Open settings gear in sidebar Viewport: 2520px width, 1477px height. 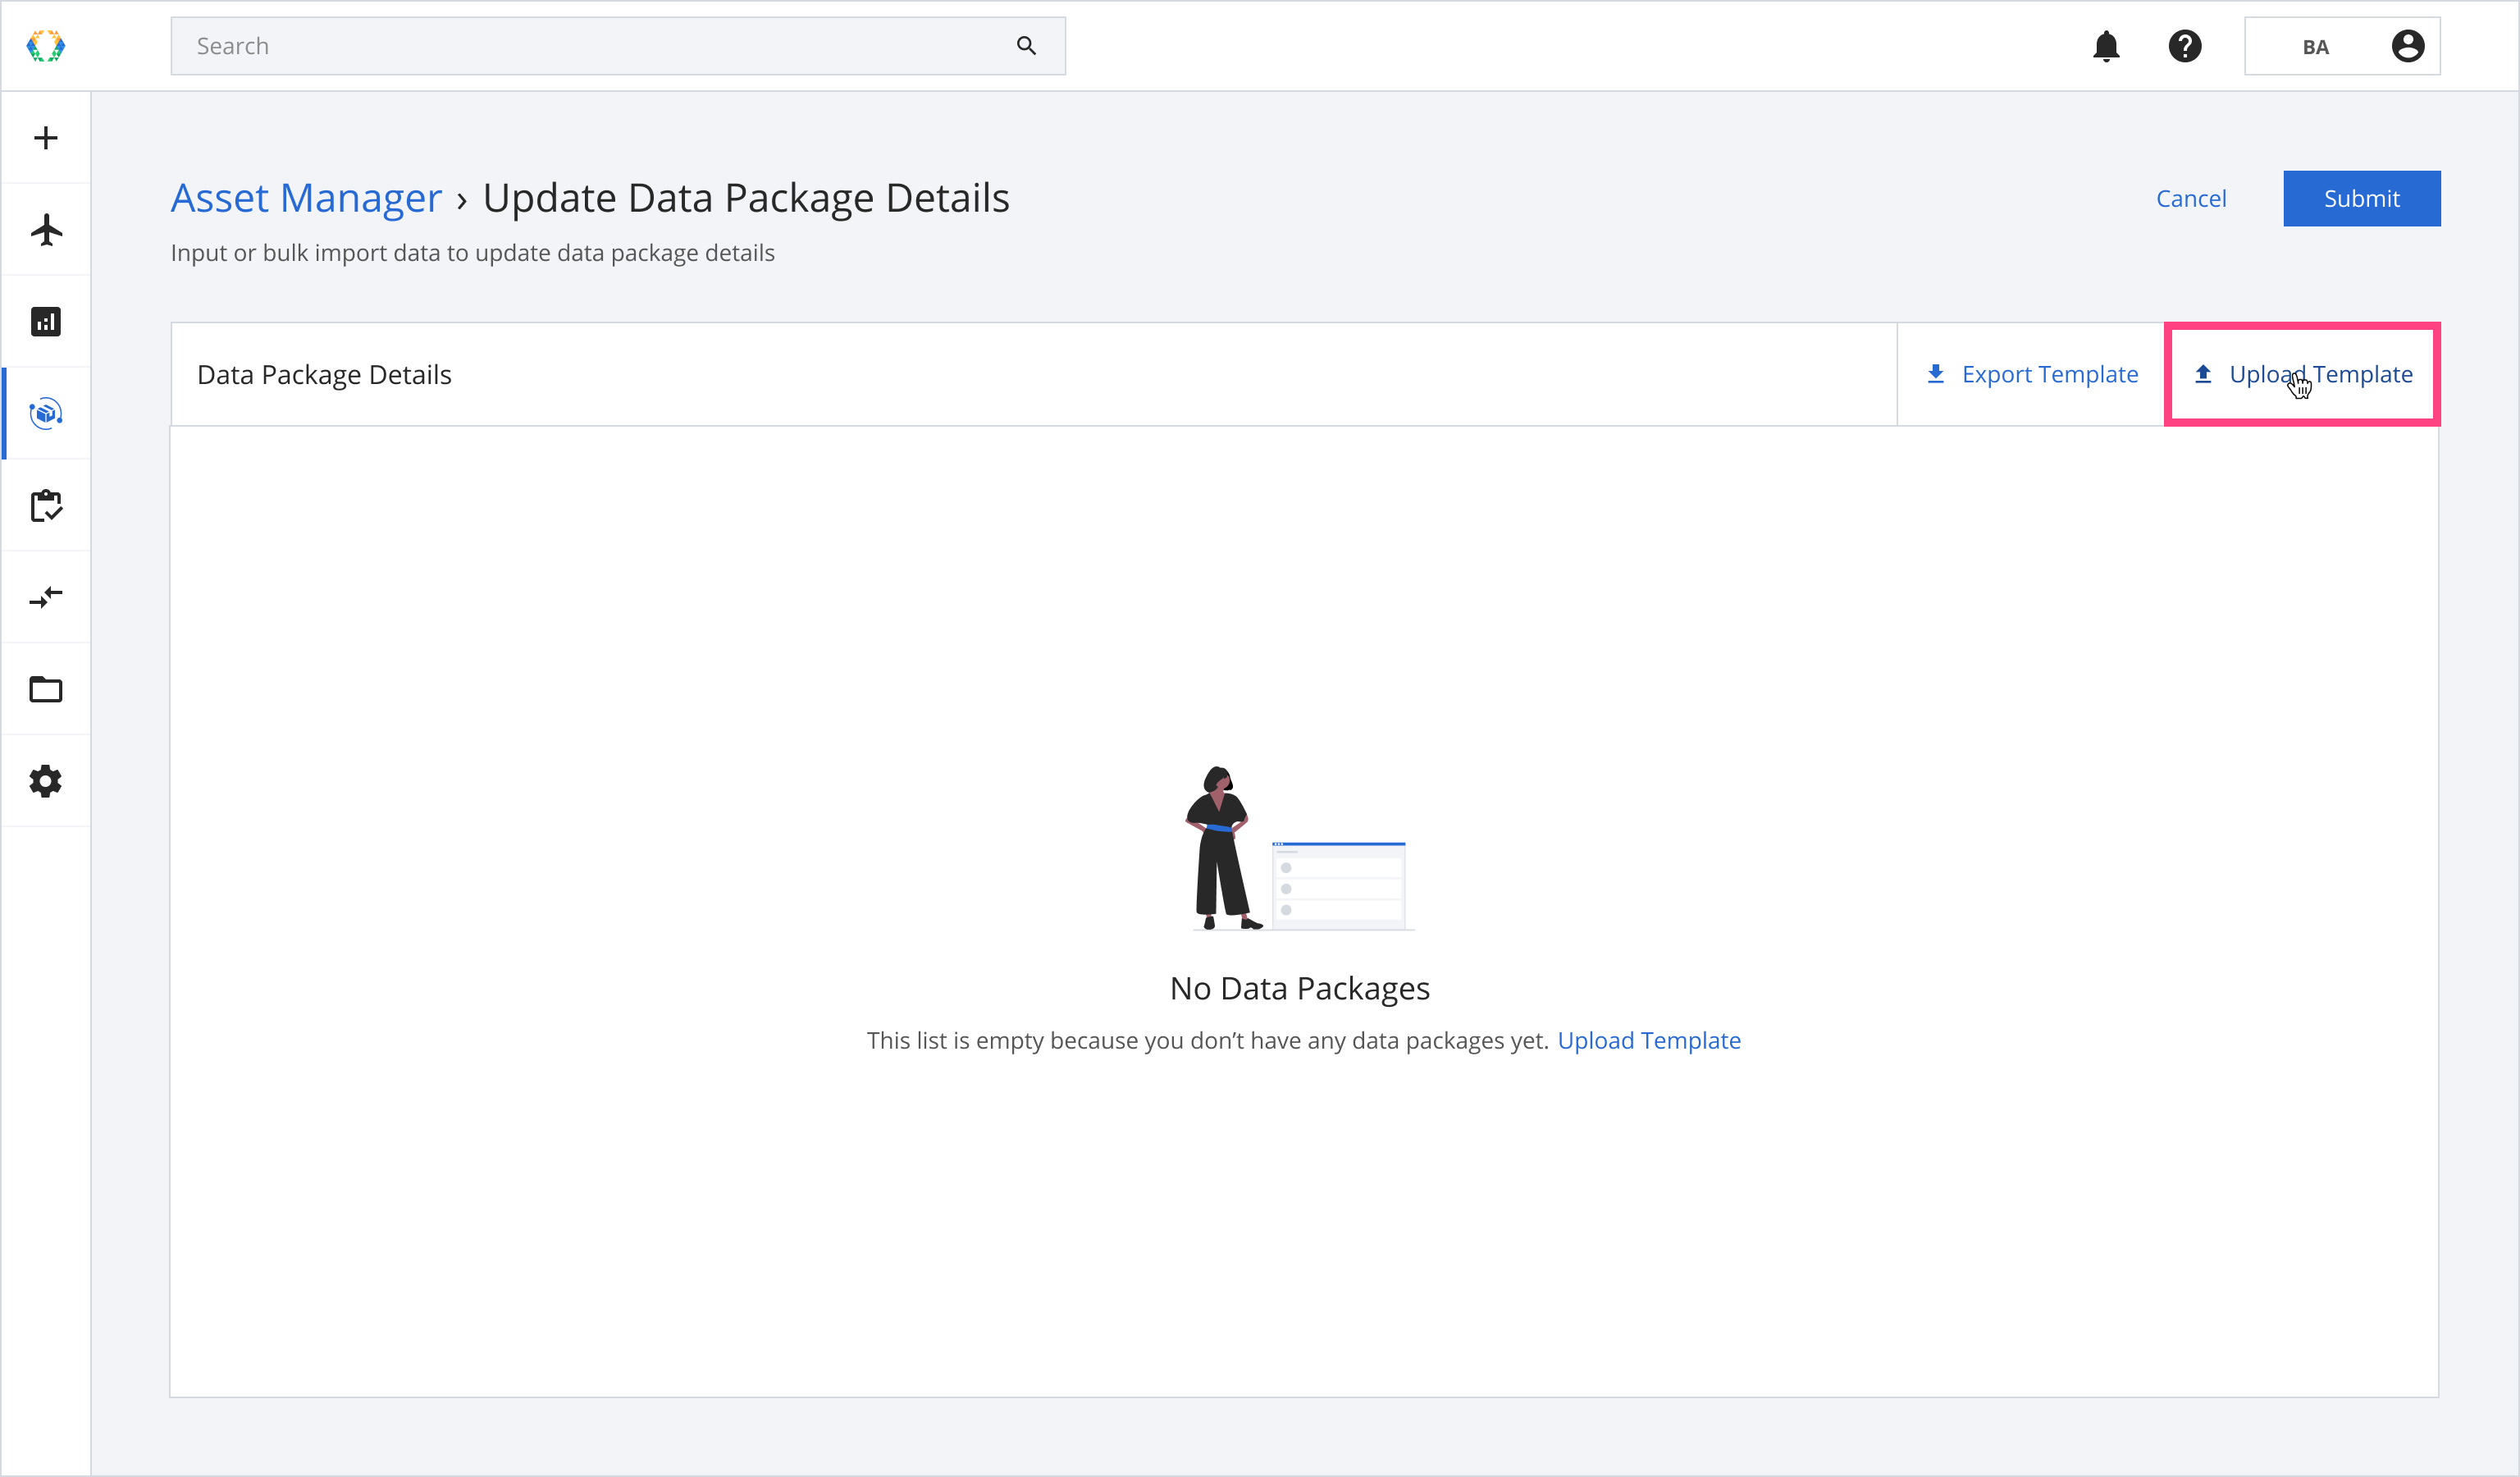click(x=46, y=781)
